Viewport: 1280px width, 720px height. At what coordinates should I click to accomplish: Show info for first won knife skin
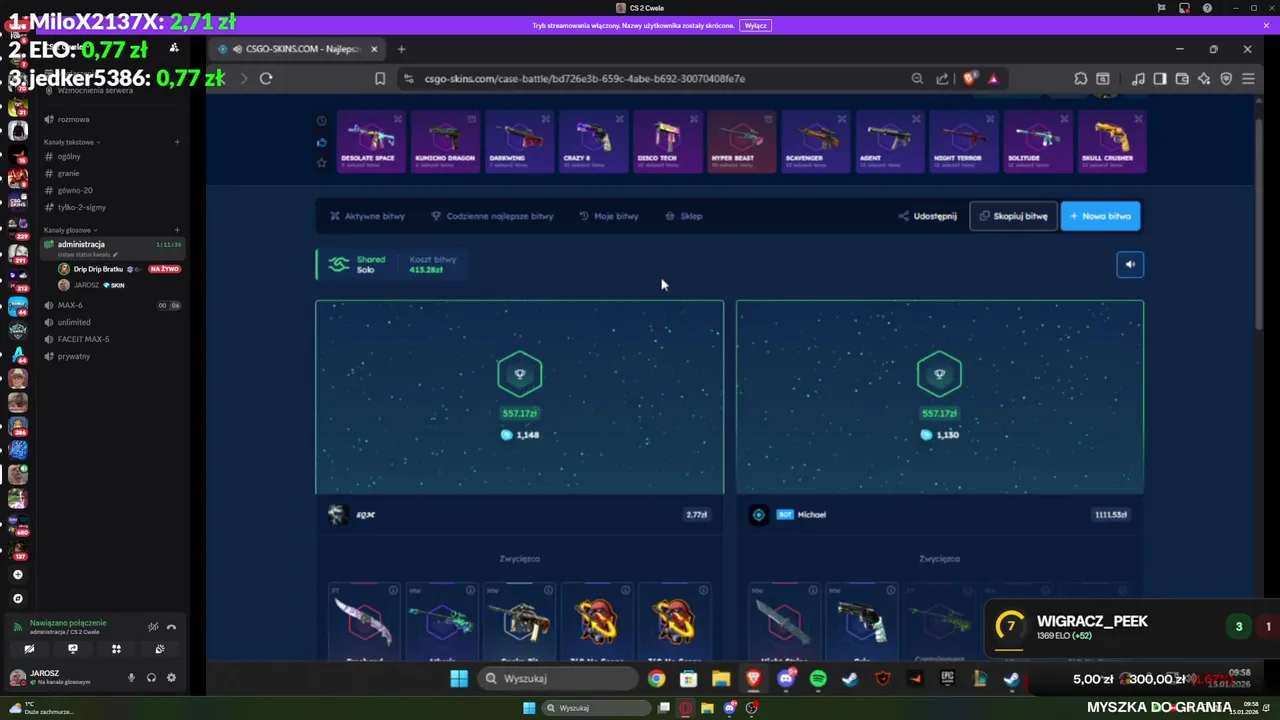pyautogui.click(x=393, y=590)
